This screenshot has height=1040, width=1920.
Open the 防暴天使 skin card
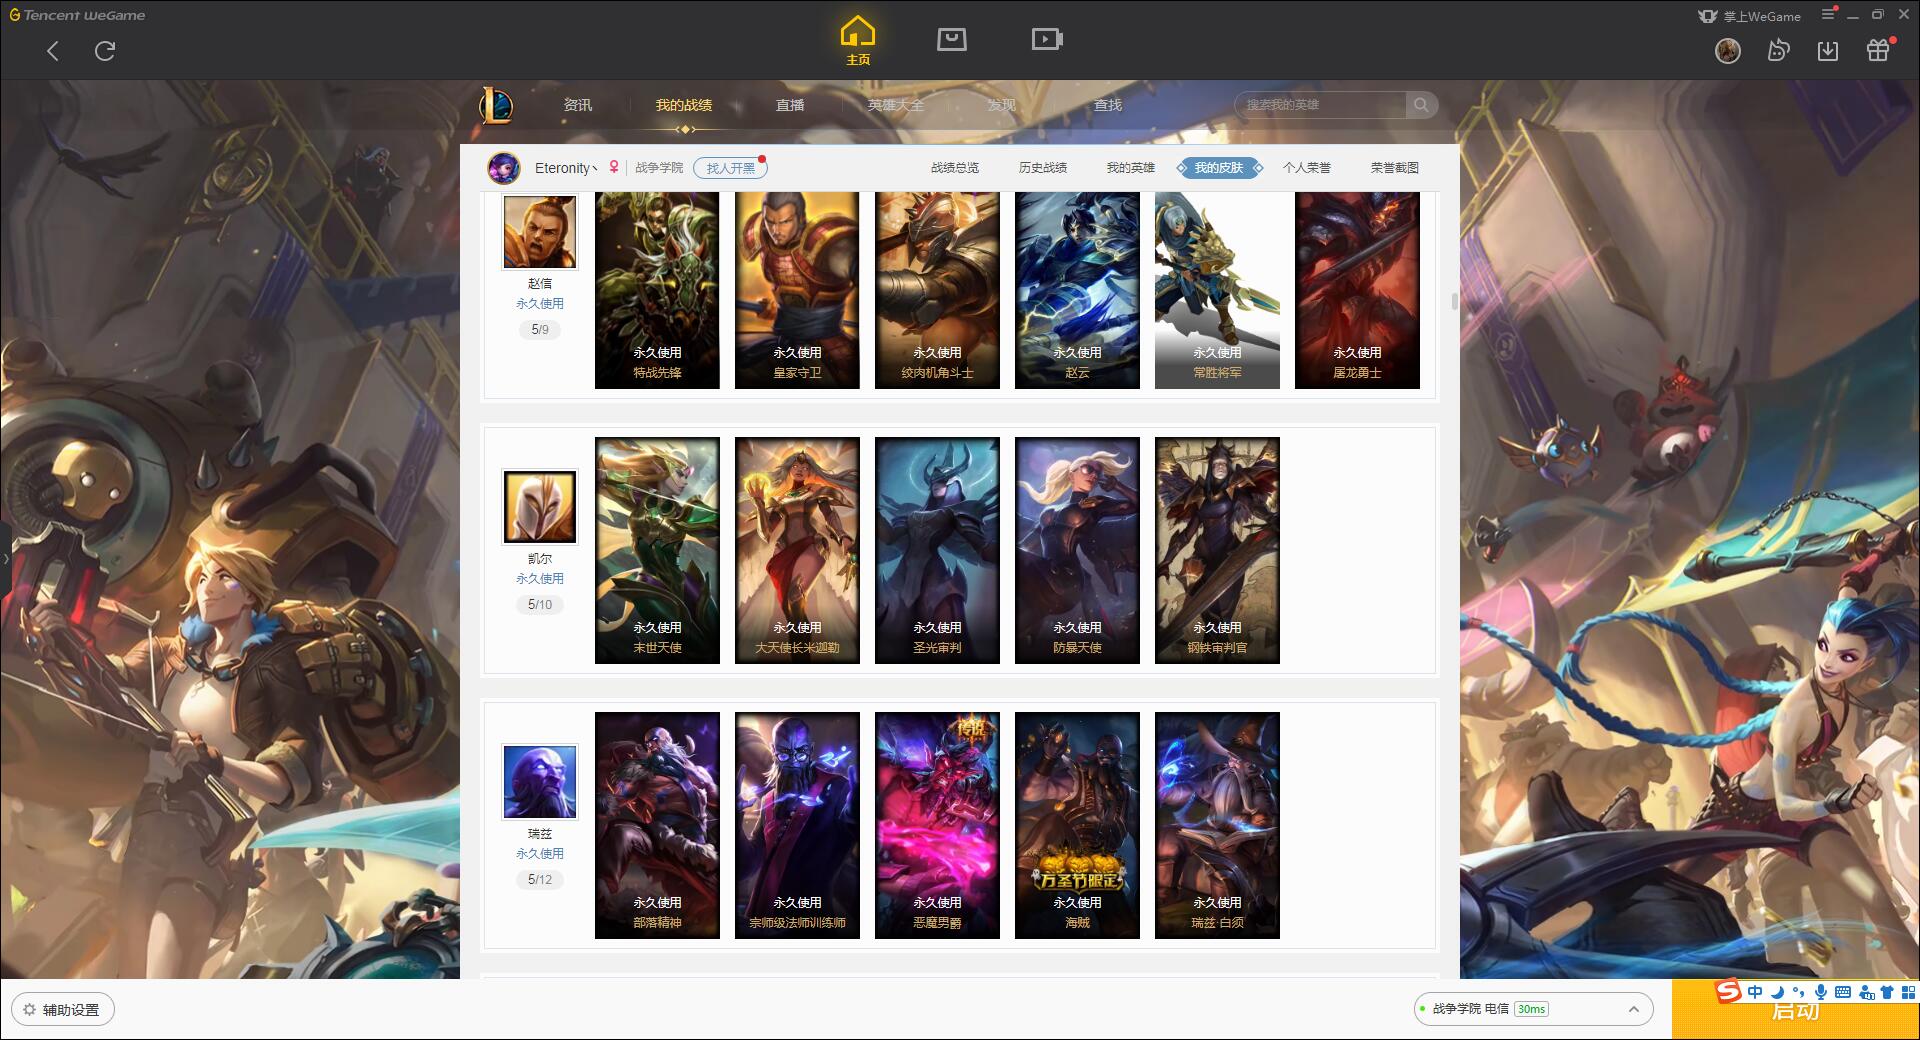point(1077,550)
